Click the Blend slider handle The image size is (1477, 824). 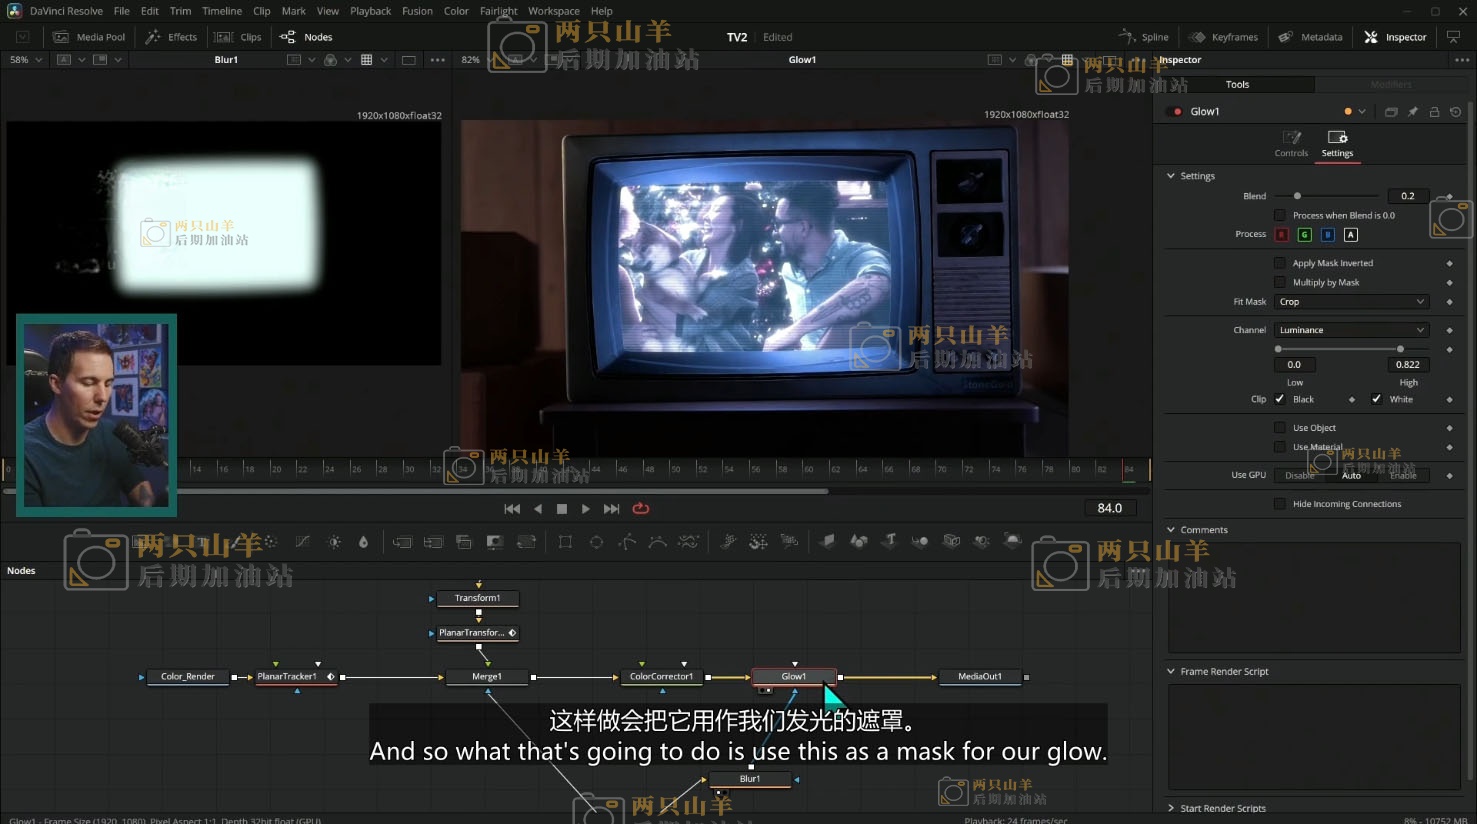pos(1297,196)
